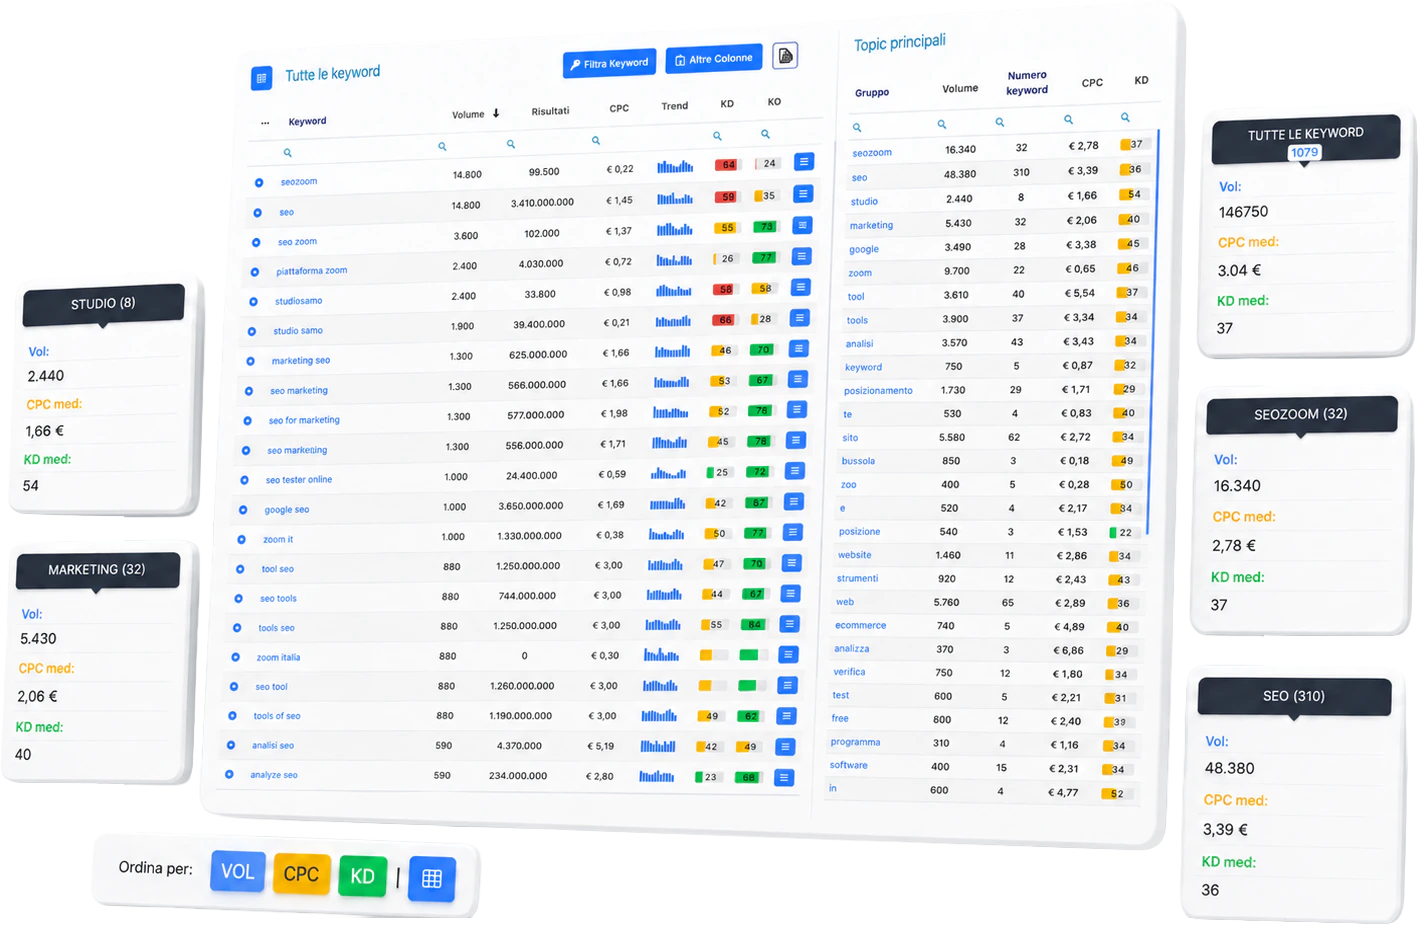1419x925 pixels.
Task: Open the details button for google seo row
Action: click(793, 502)
